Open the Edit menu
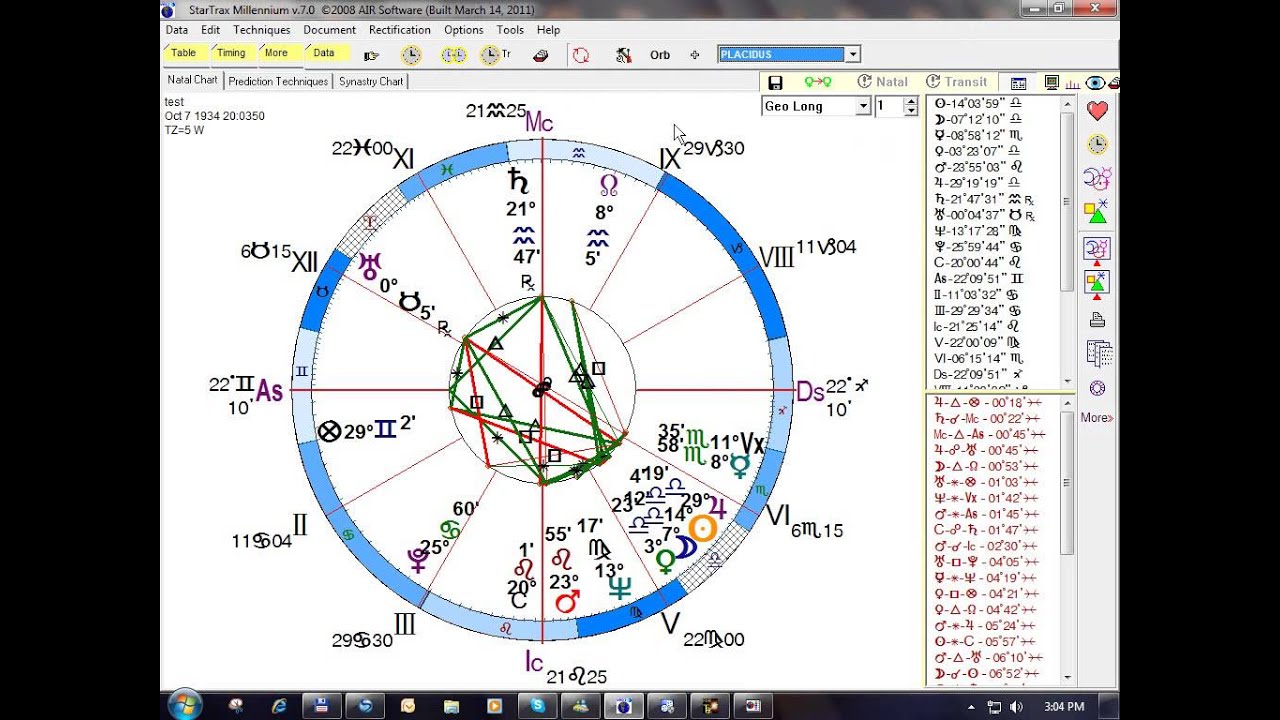The width and height of the screenshot is (1280, 720). pos(210,30)
